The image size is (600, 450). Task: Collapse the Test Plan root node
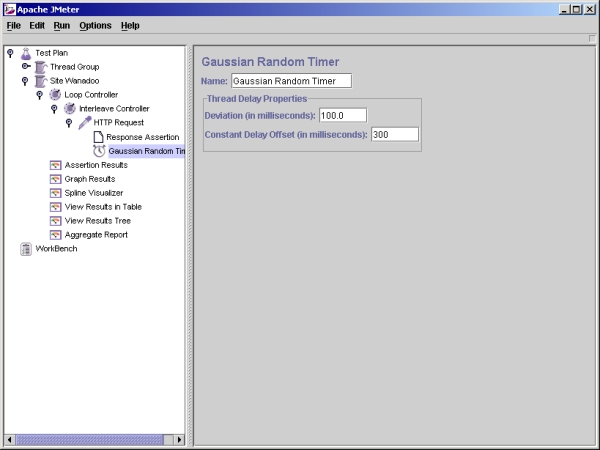click(10, 53)
